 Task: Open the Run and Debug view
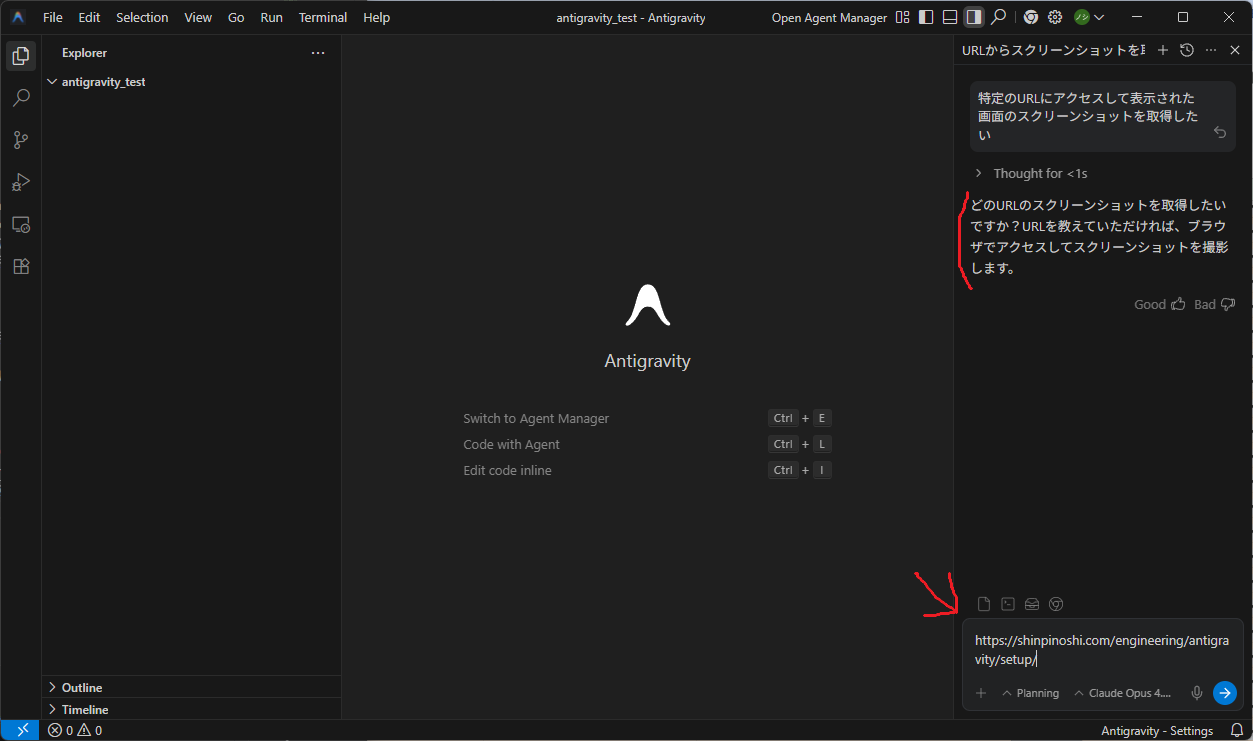(21, 182)
